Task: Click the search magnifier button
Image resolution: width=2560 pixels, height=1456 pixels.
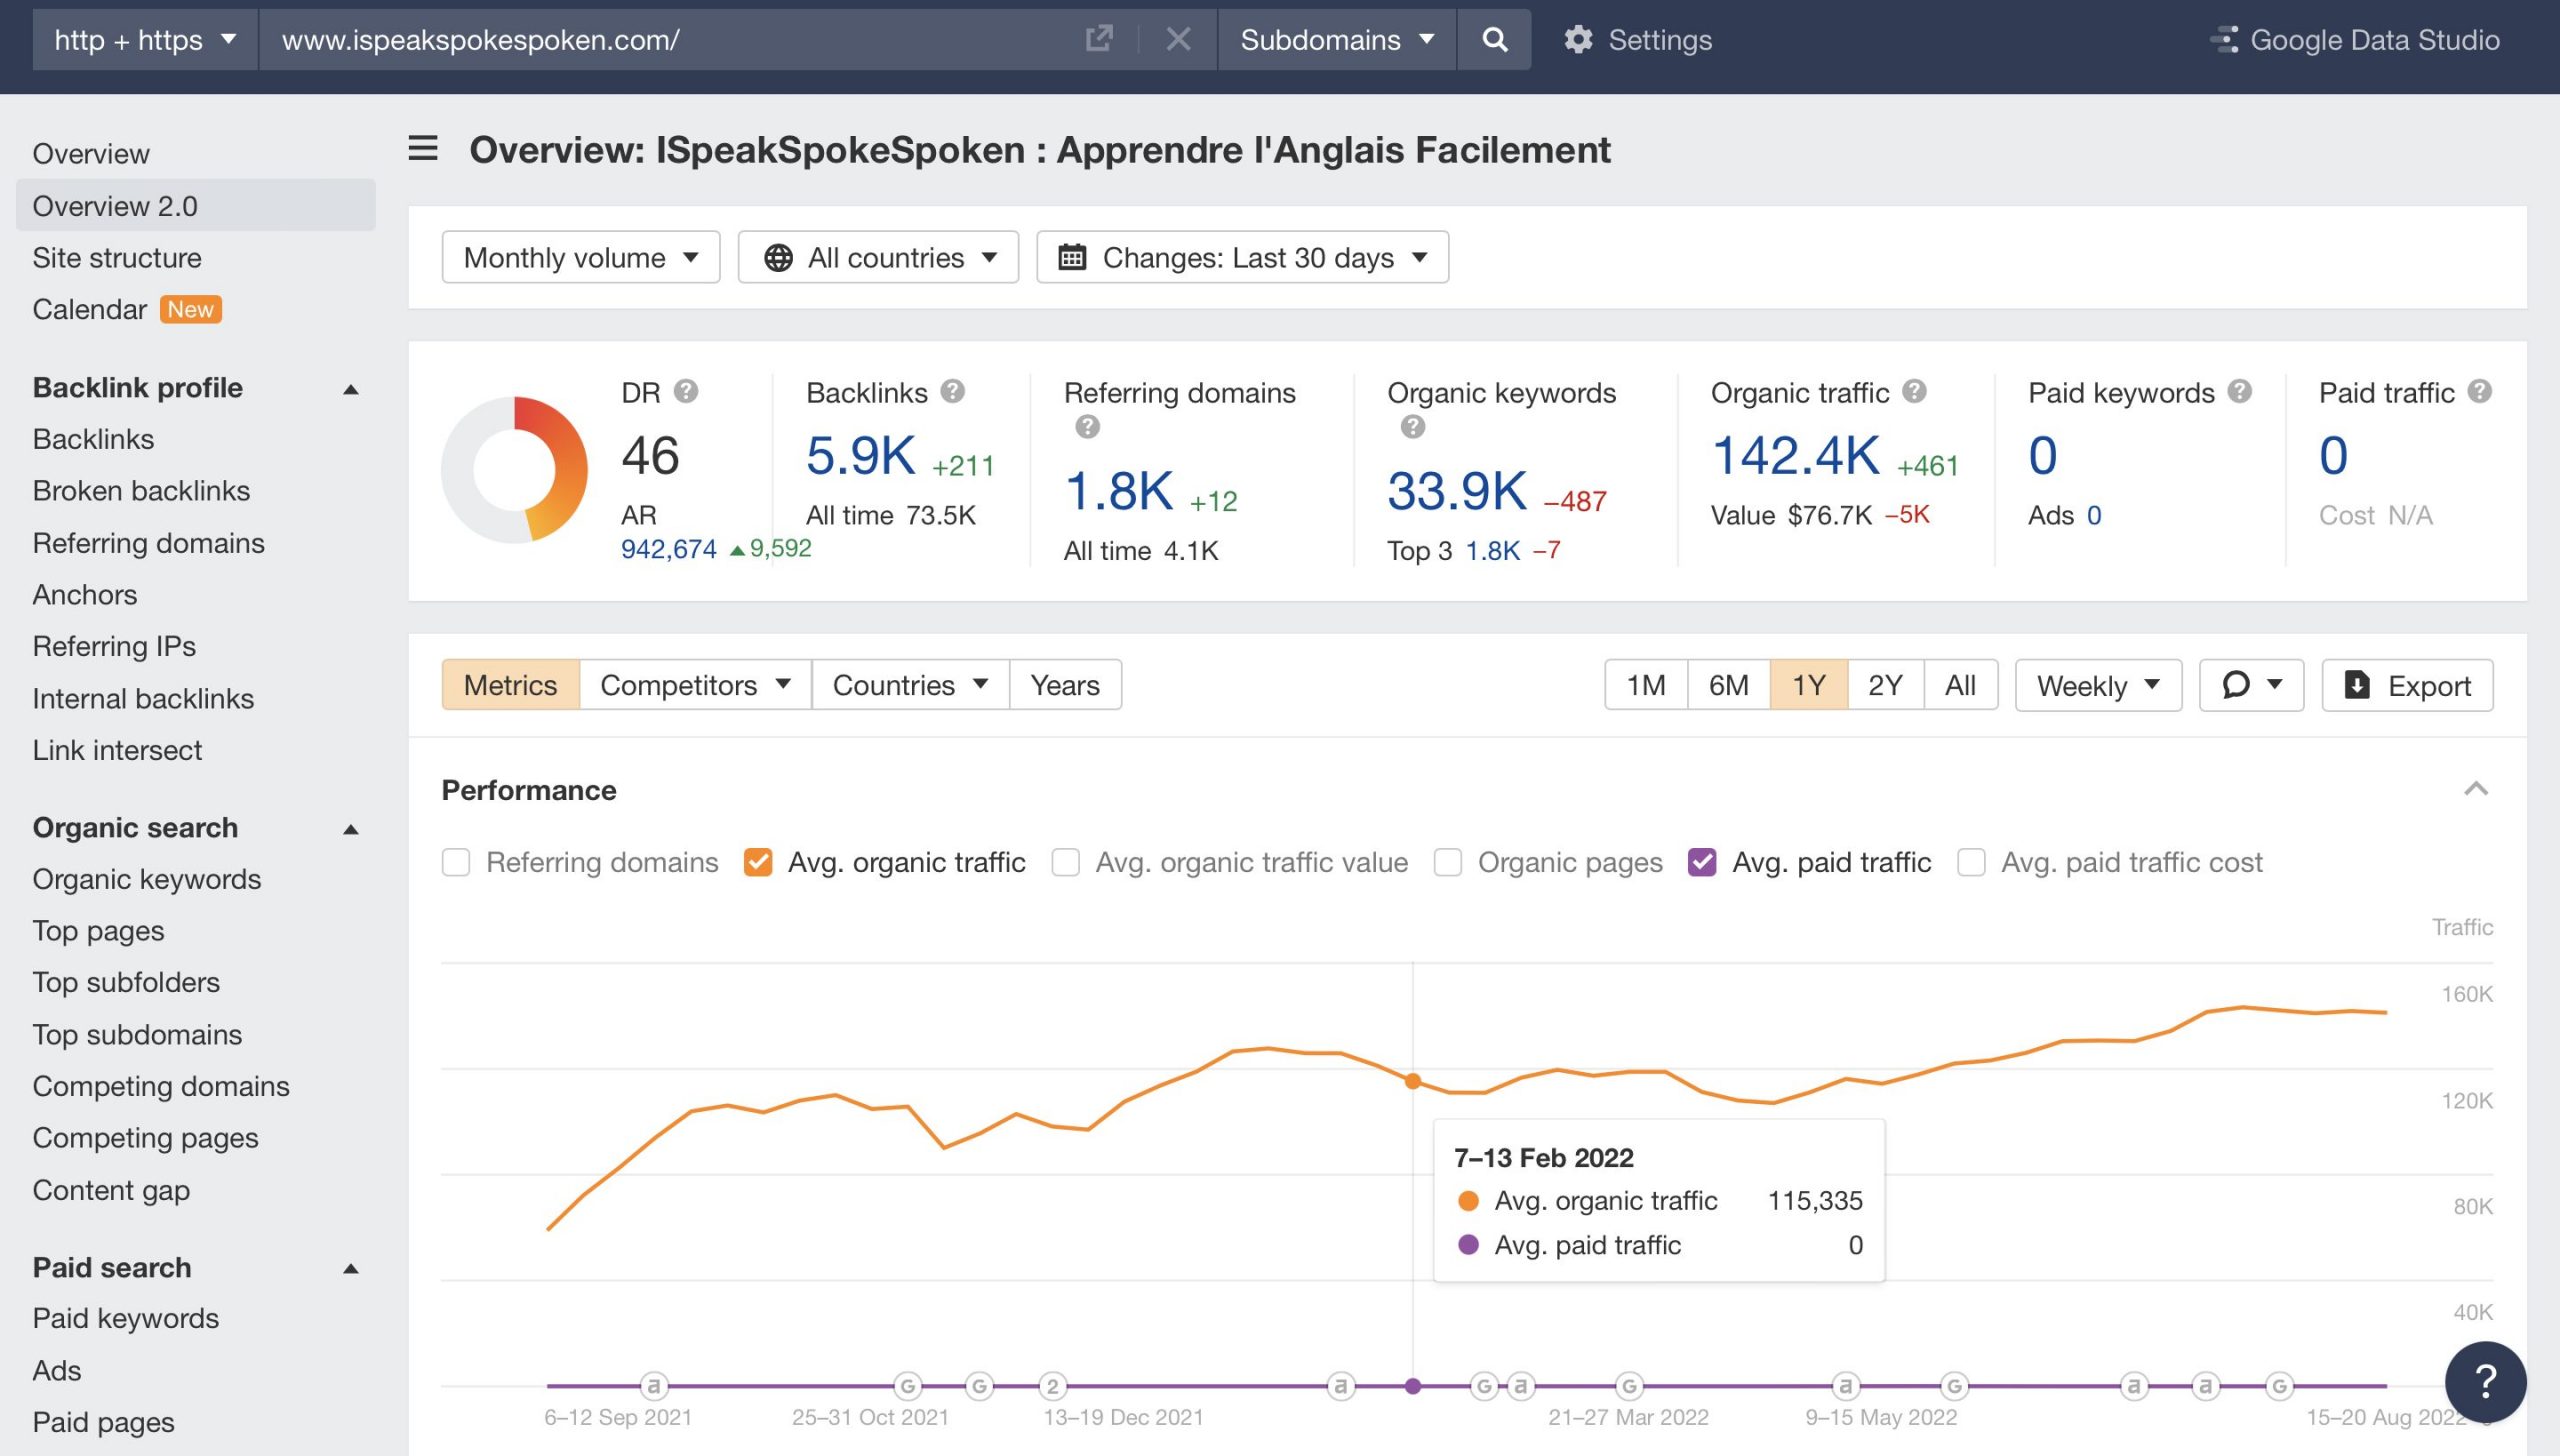Action: coord(1494,39)
